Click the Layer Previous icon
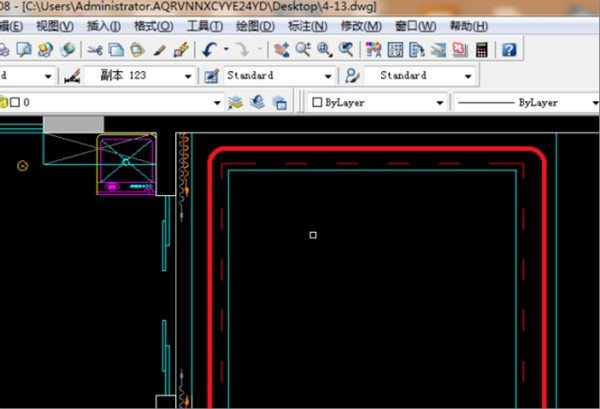Image resolution: width=600 pixels, height=409 pixels. tap(257, 102)
